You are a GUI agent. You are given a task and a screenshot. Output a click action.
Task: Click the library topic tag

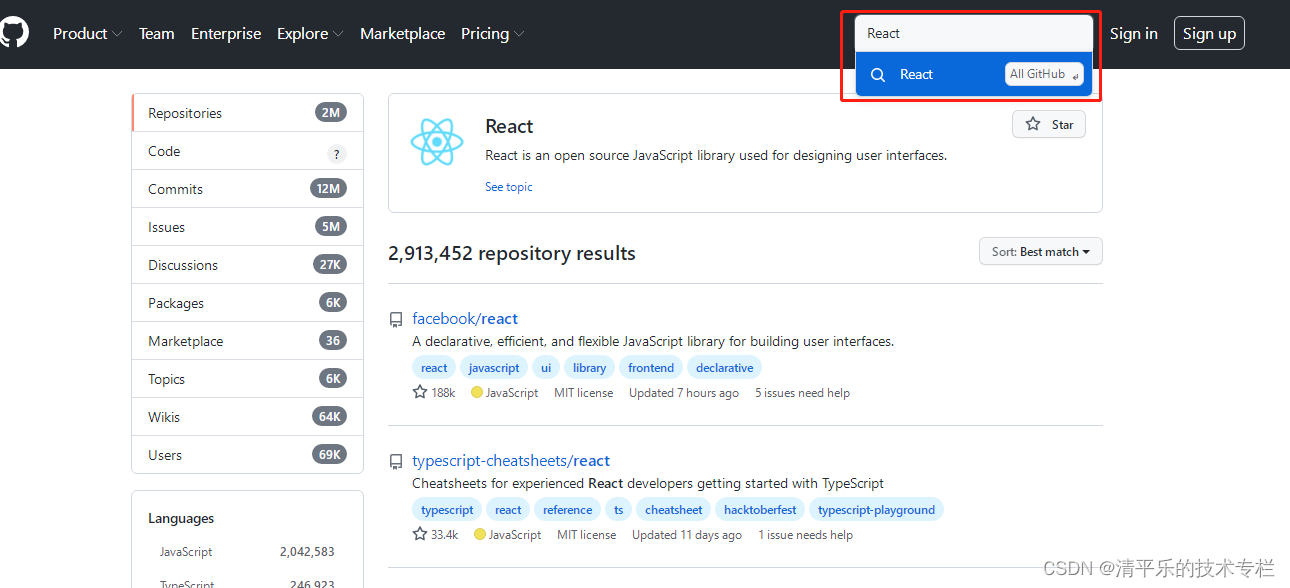coord(589,368)
